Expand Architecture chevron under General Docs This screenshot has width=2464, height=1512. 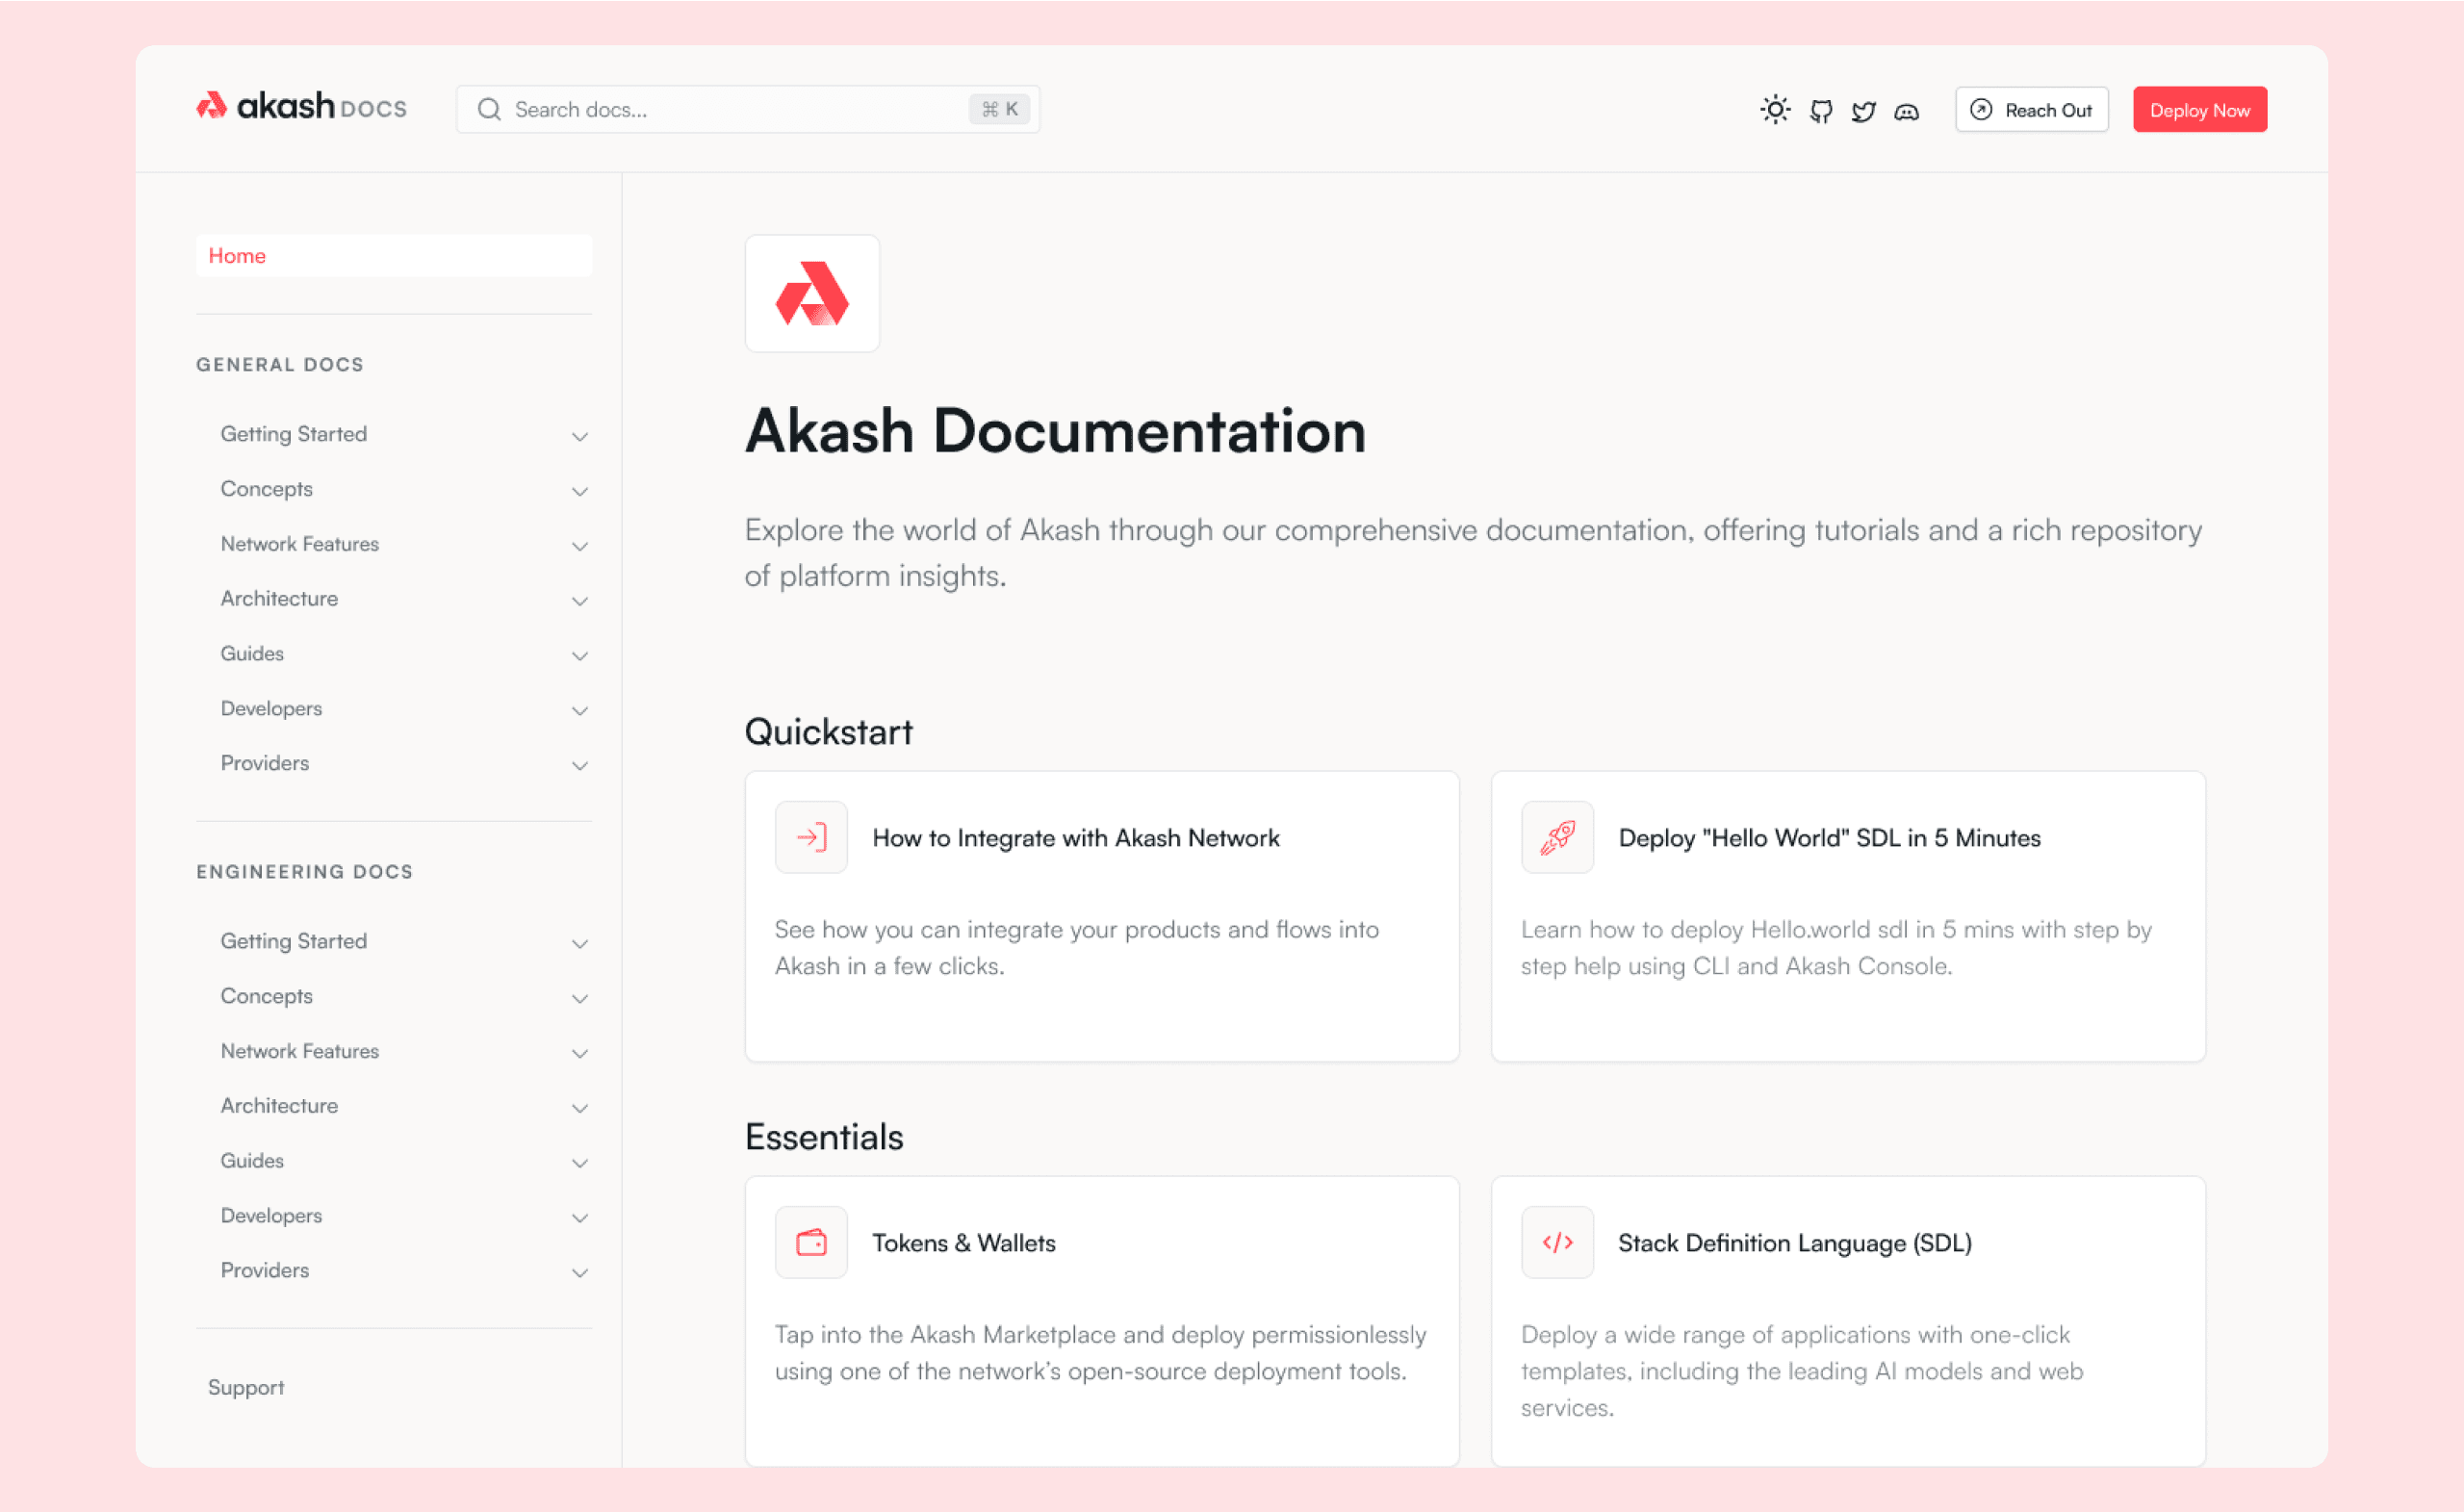[580, 601]
